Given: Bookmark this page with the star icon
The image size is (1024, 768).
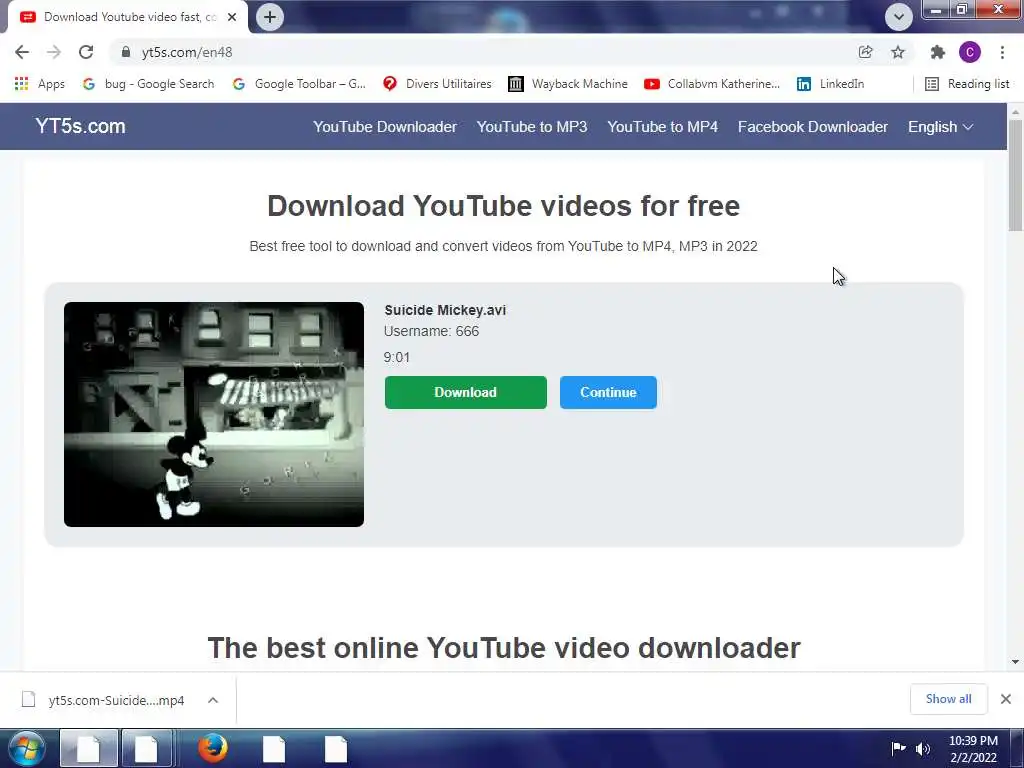Looking at the screenshot, I should [x=898, y=52].
